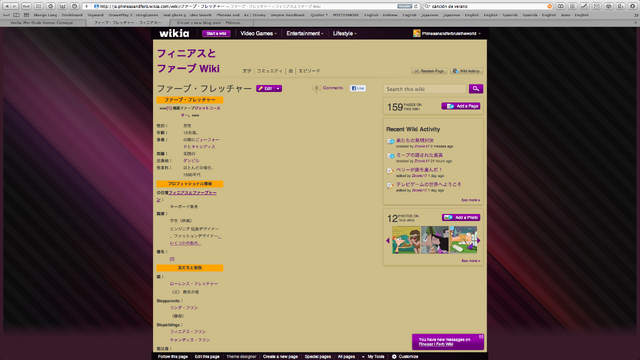Go forward using browser forward arrow

pos(15,6)
